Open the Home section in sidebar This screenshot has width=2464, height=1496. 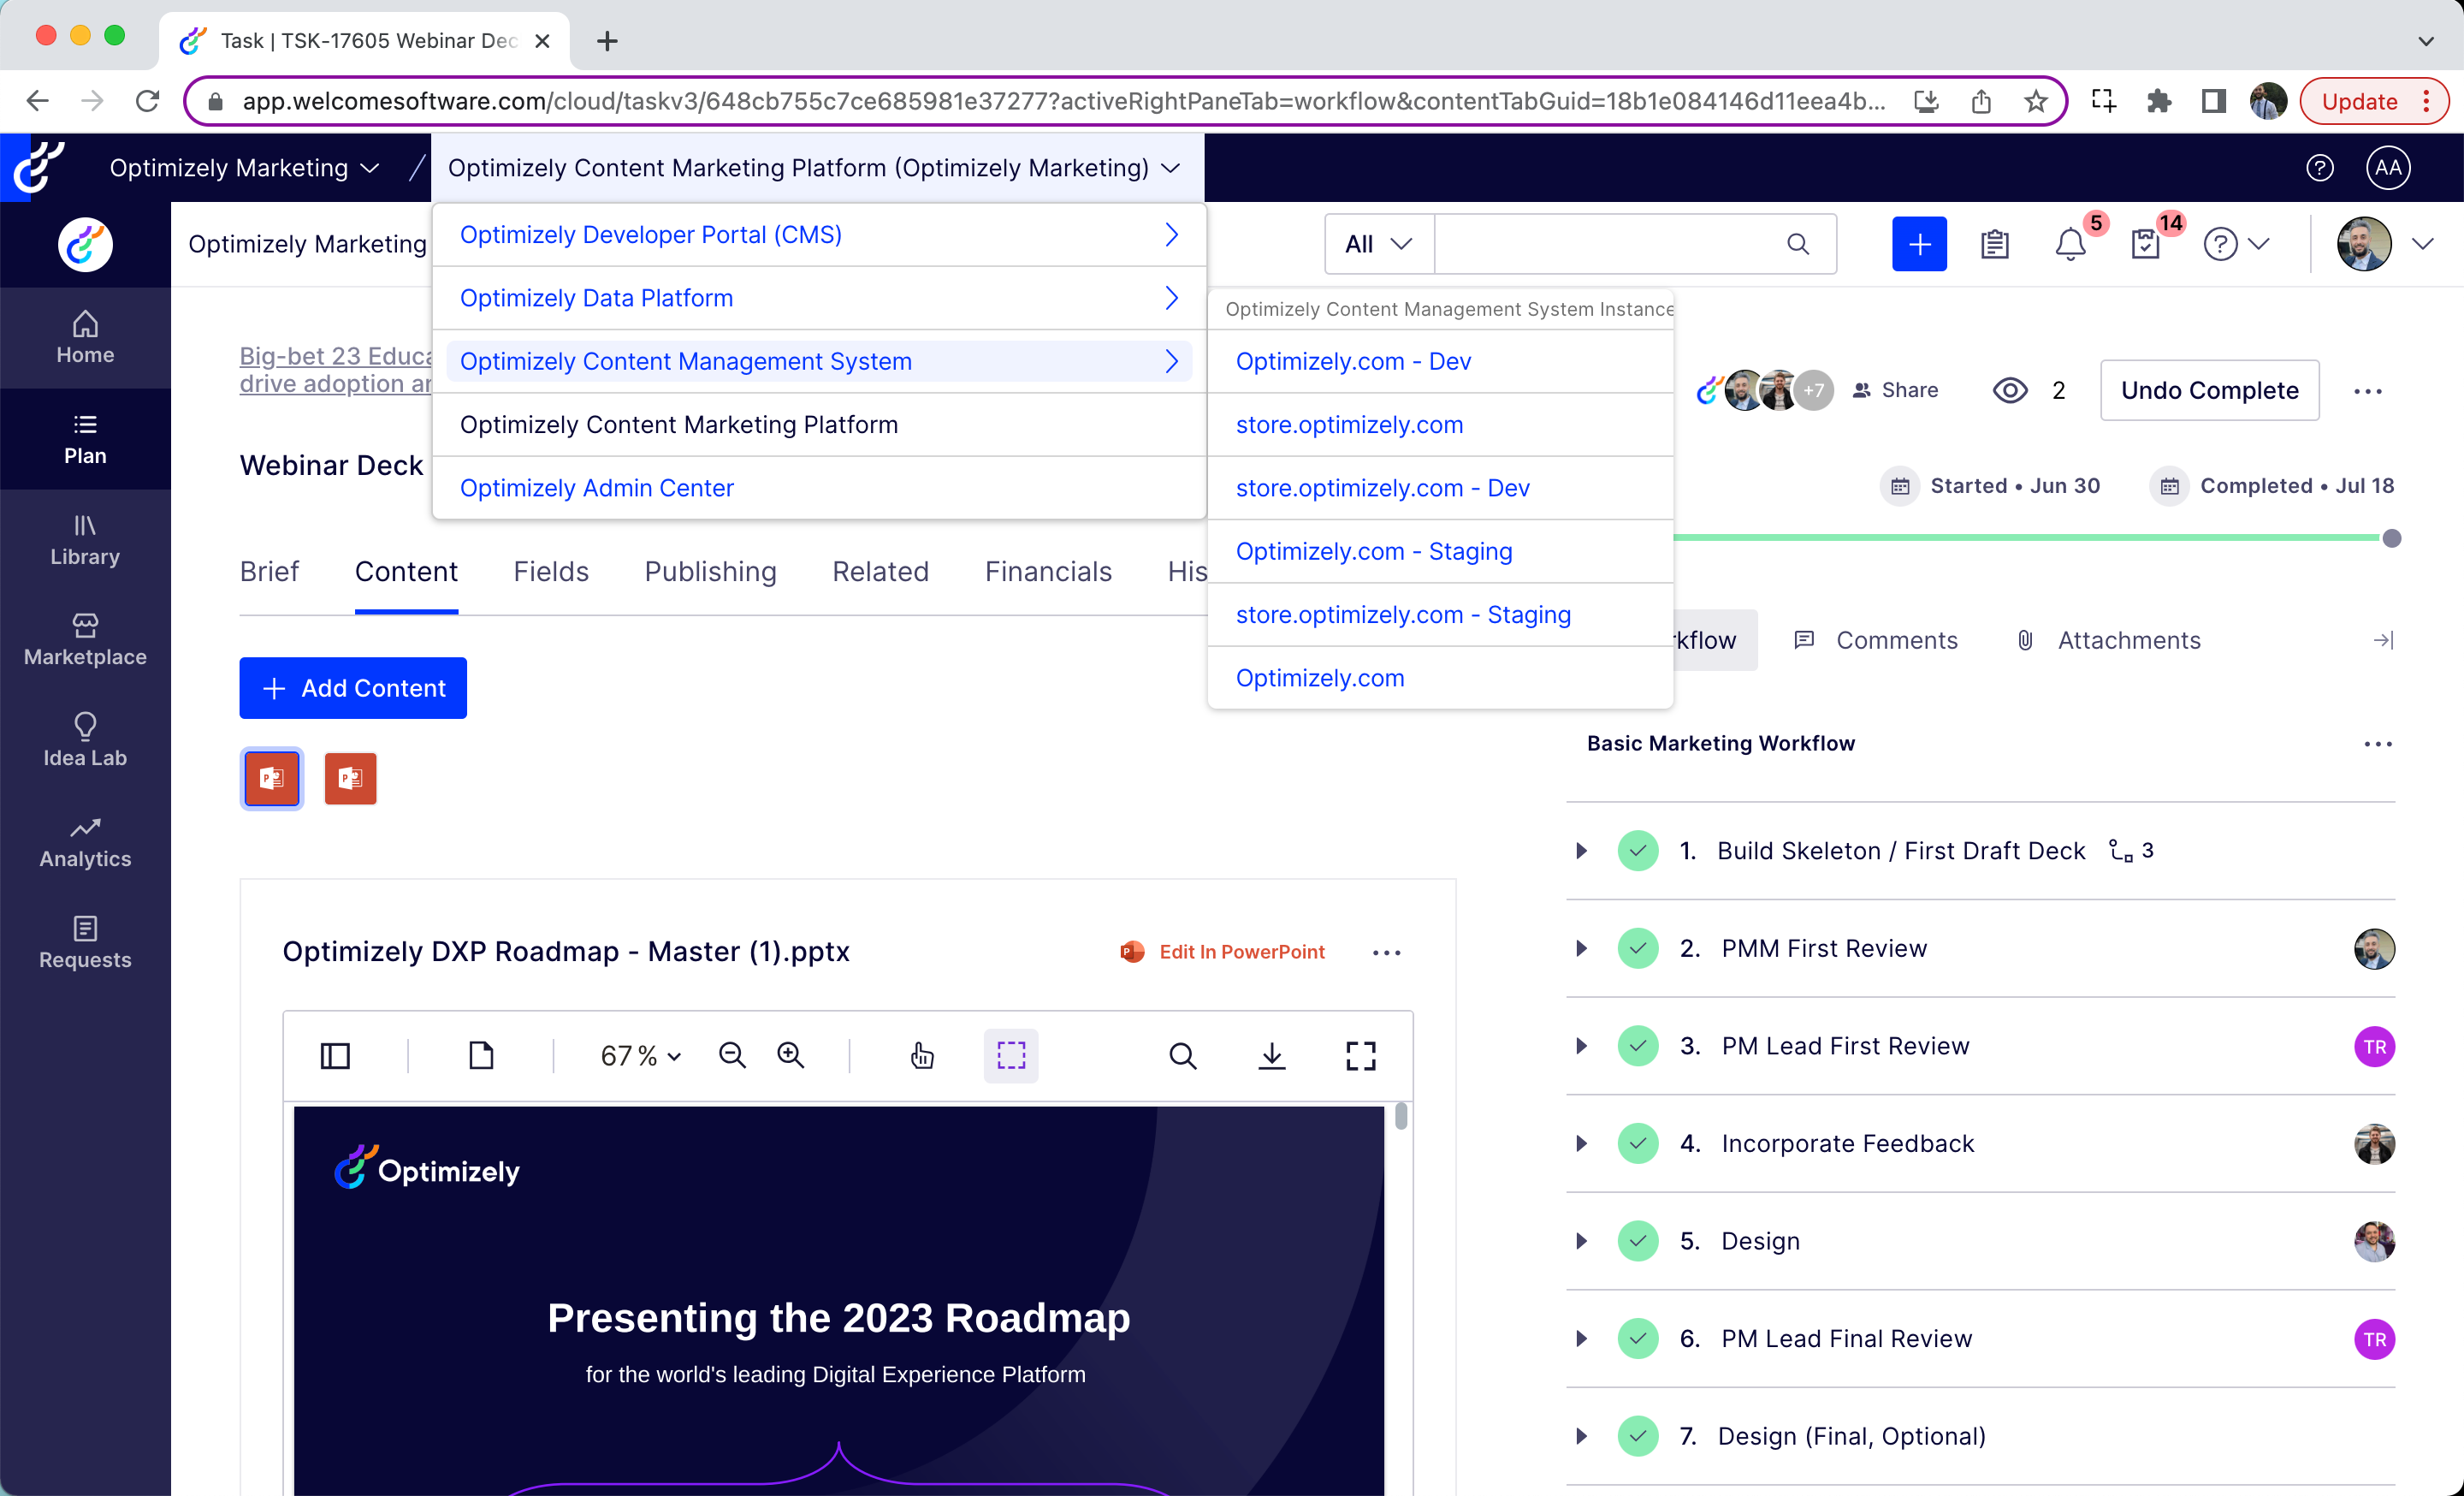click(85, 337)
